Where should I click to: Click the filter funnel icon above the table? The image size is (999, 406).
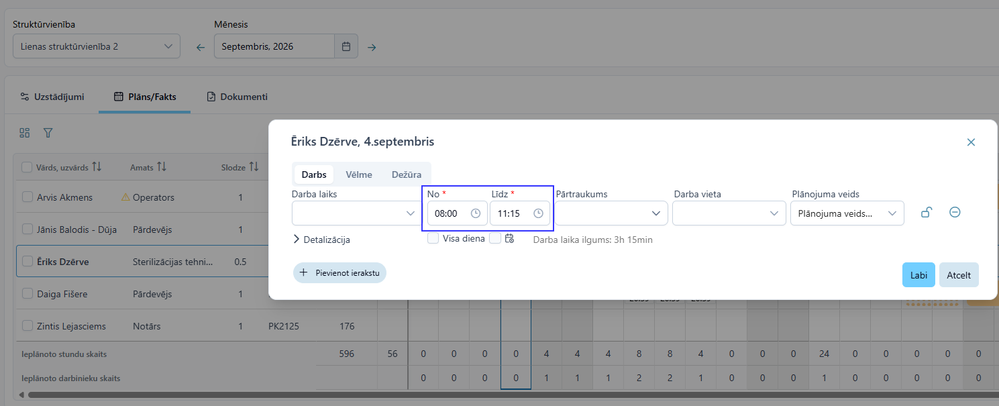(48, 133)
